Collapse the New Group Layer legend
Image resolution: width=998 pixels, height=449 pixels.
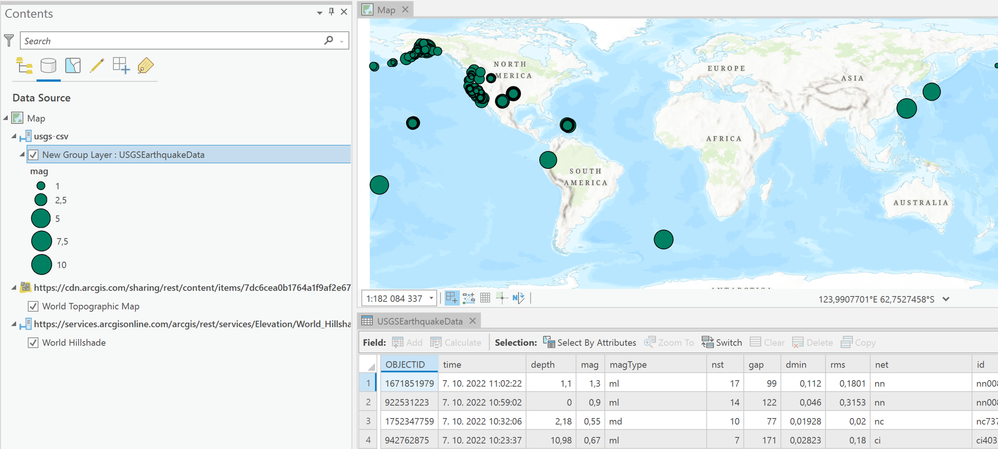pos(23,154)
